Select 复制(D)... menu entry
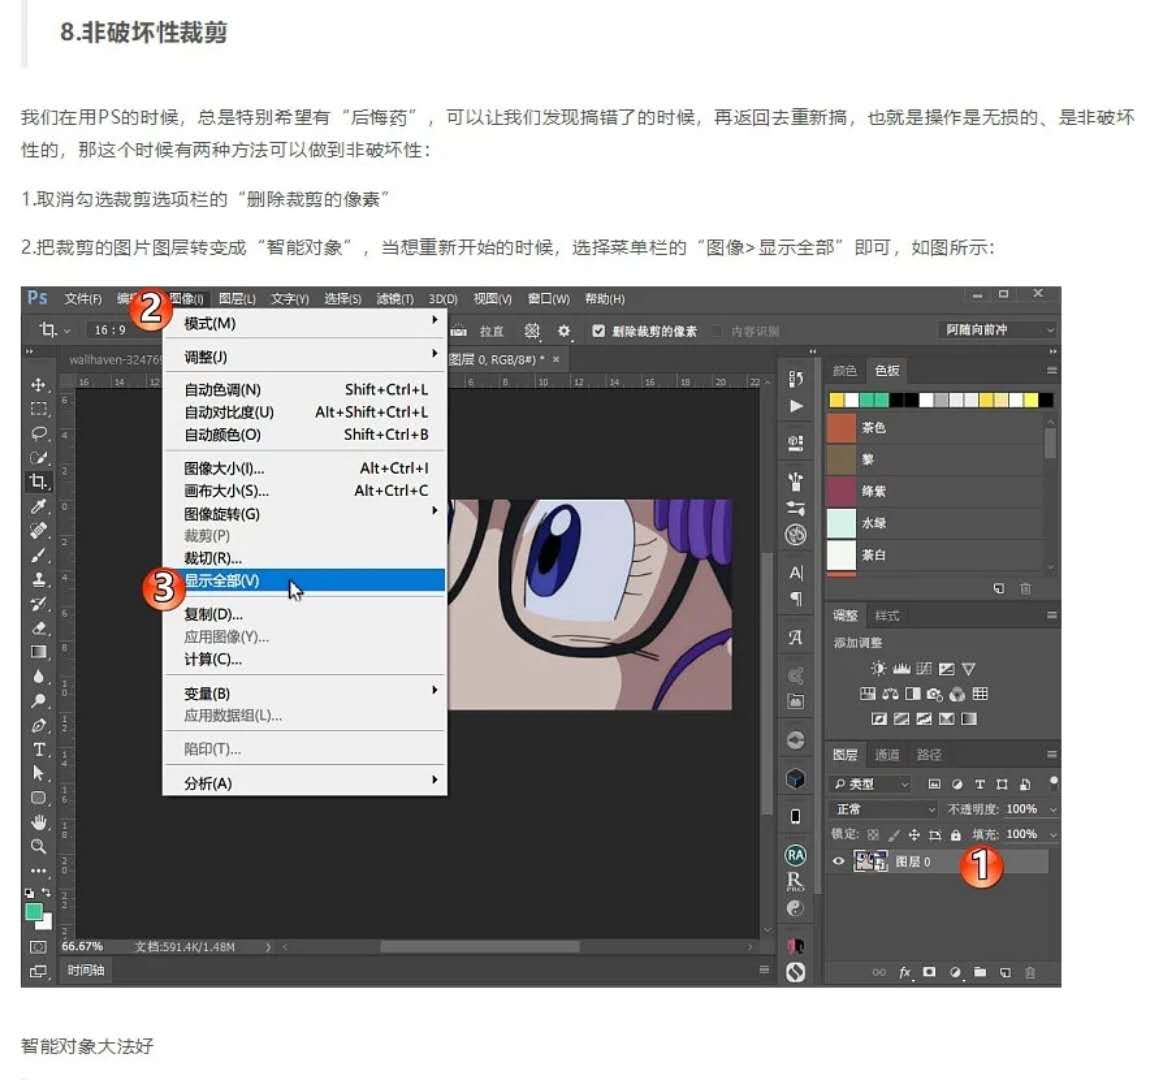Viewport: 1159px width, 1080px height. coord(305,614)
